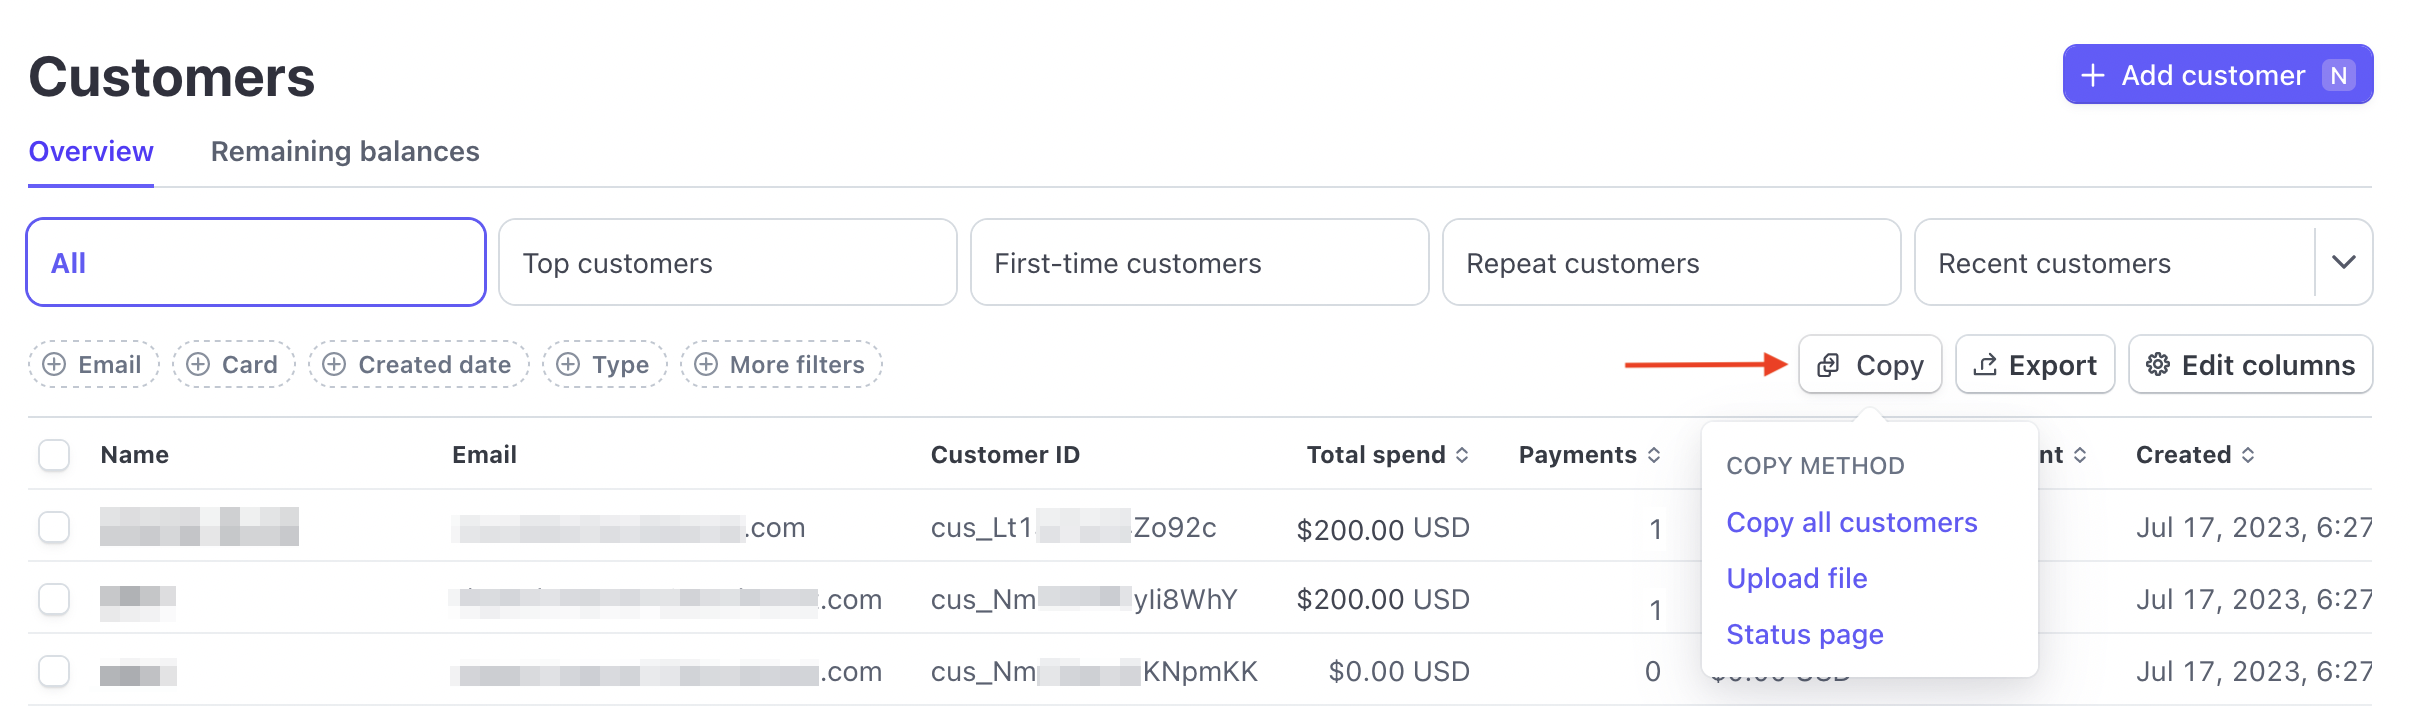Open the Upload file option
The image size is (2410, 706).
[x=1796, y=578]
